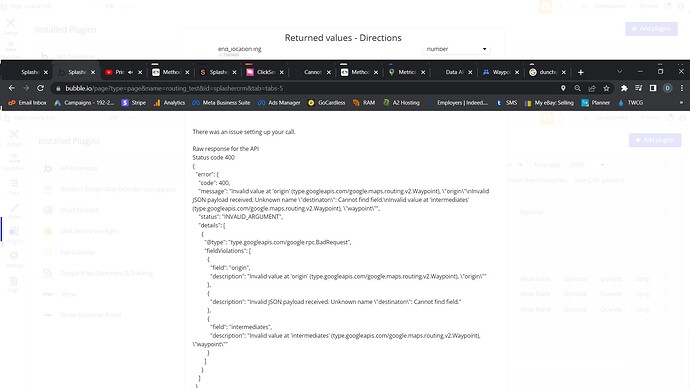Open the number data type dropdown
690x388 pixels.
point(456,49)
